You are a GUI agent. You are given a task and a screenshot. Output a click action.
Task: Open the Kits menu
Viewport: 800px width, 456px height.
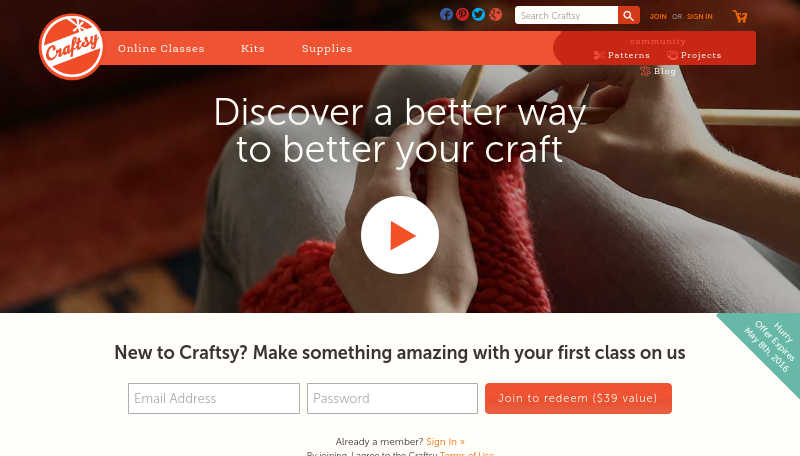[x=253, y=48]
